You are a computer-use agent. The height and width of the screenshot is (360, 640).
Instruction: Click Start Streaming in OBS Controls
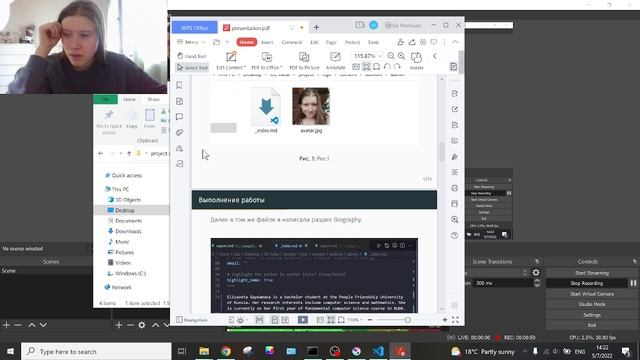pos(591,273)
